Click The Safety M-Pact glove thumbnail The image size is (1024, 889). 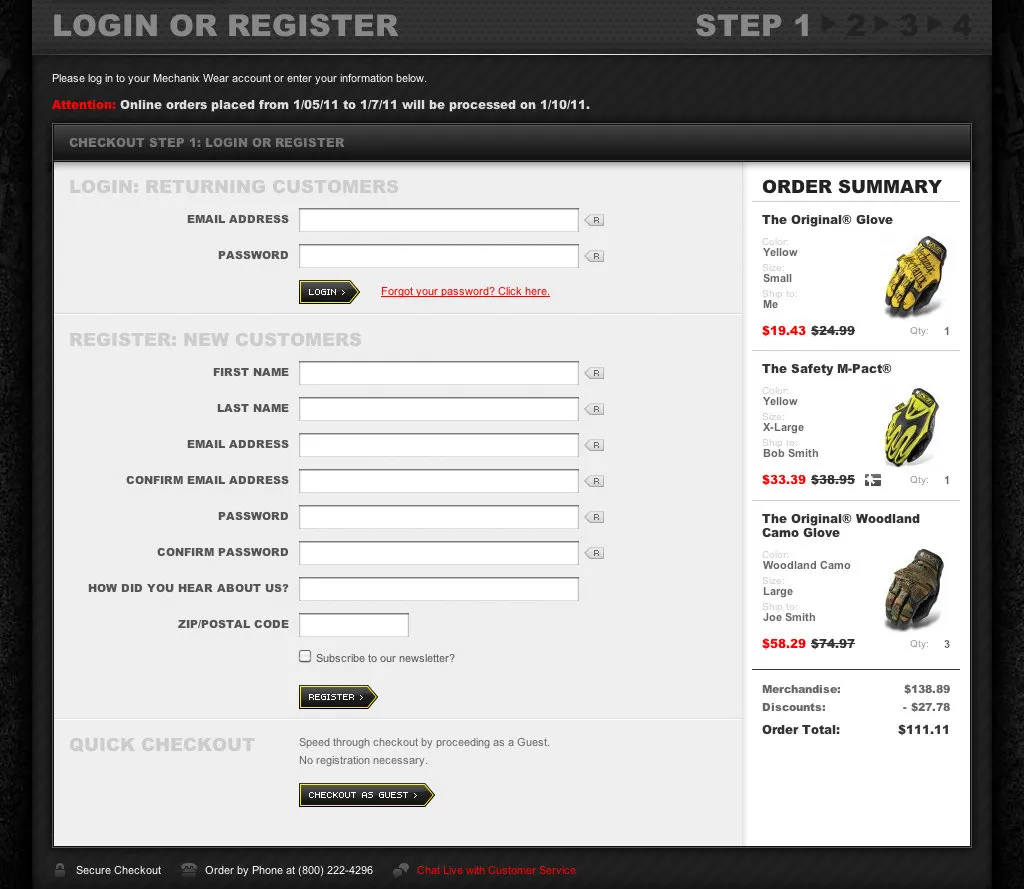(912, 427)
